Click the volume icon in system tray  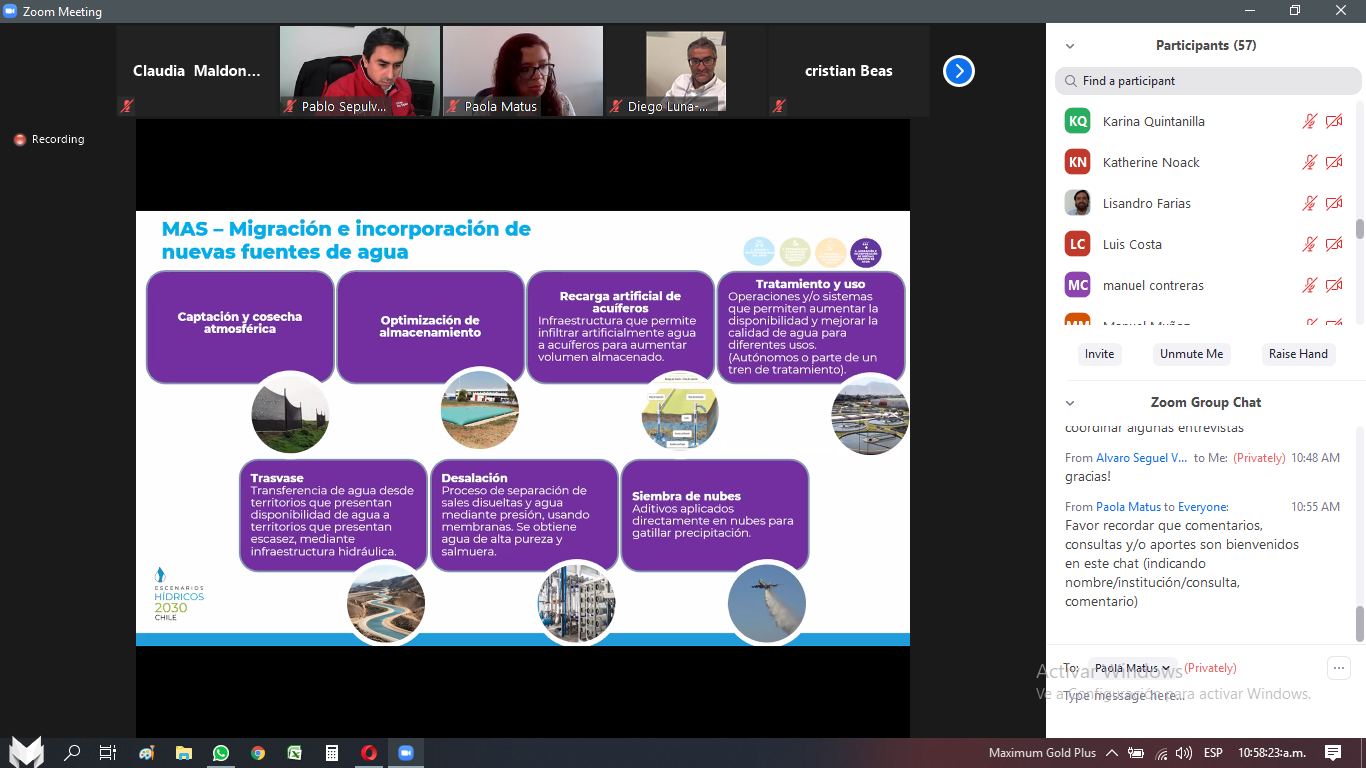tap(1184, 753)
